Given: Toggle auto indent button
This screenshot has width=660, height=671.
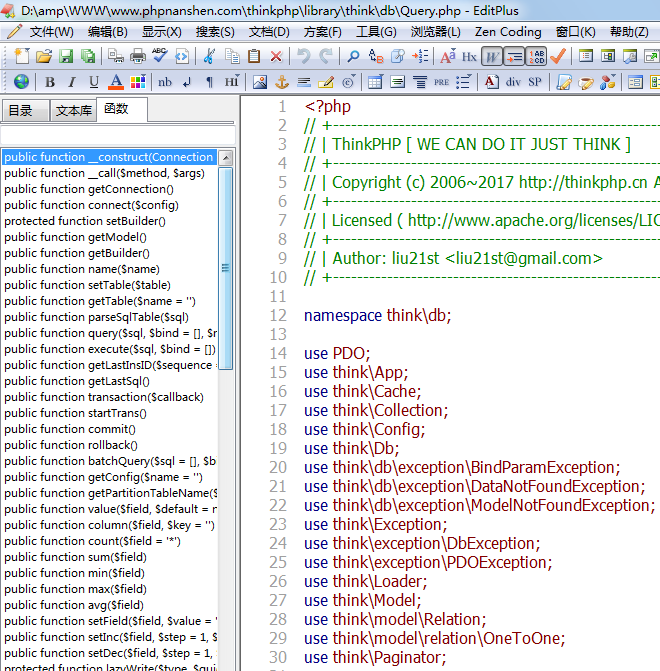Looking at the screenshot, I should [x=514, y=56].
